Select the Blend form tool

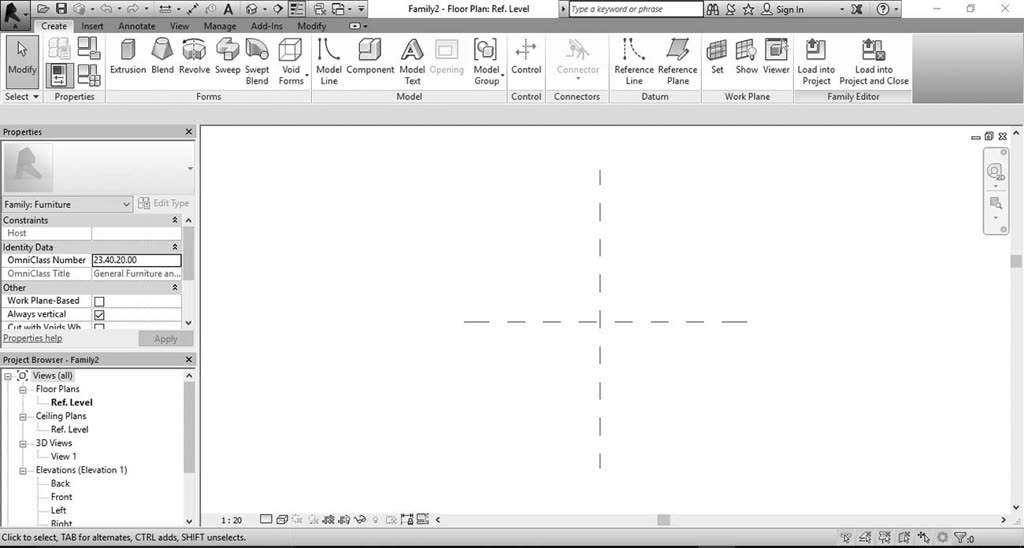click(x=163, y=57)
